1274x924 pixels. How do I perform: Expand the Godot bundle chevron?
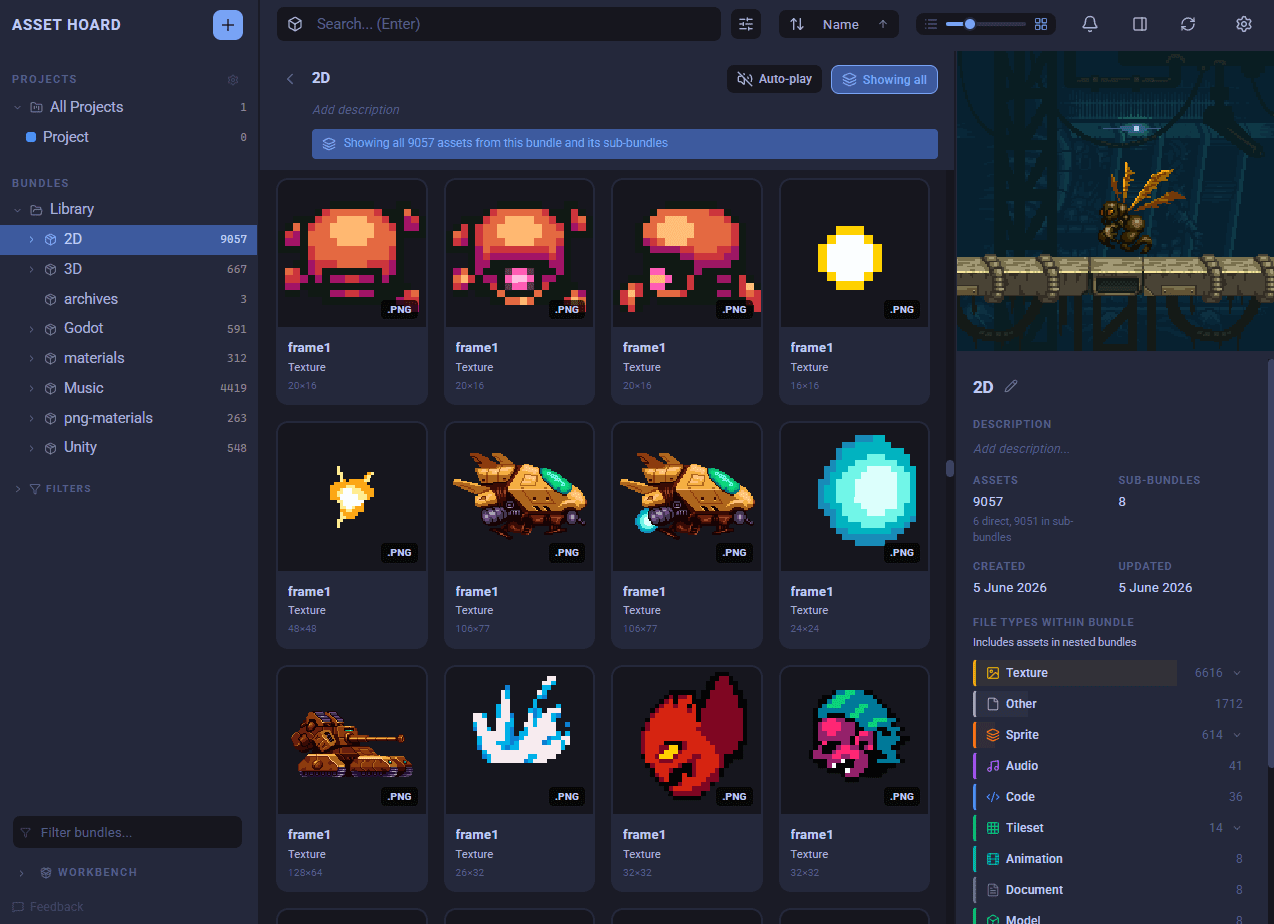point(31,328)
